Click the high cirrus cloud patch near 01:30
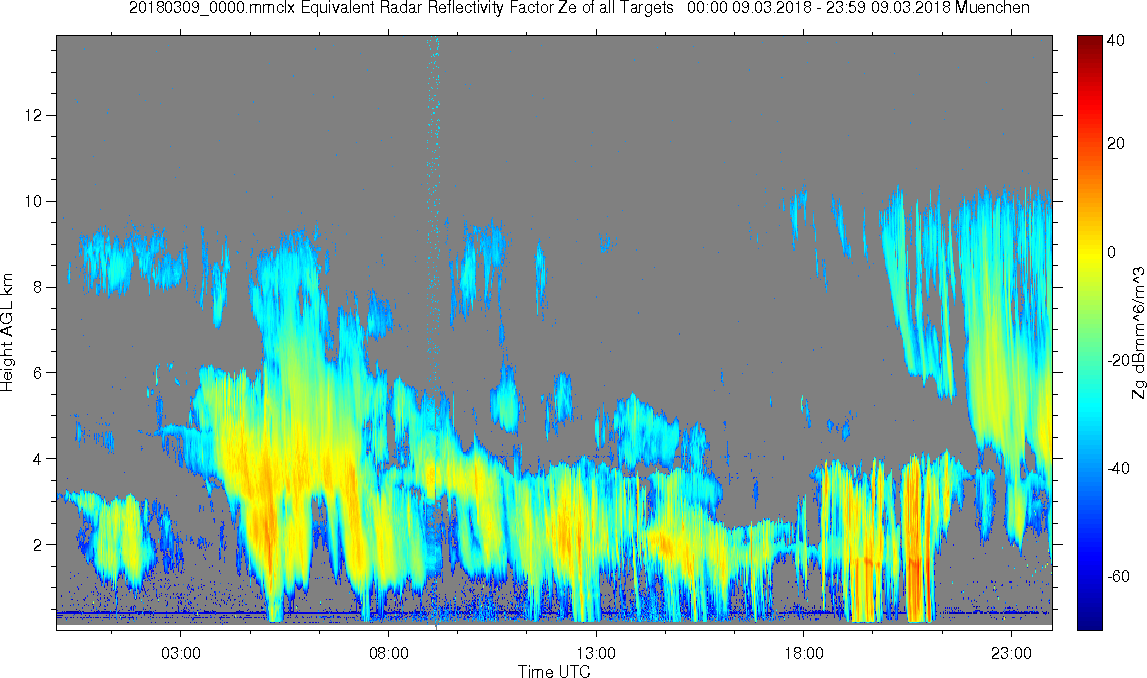Viewport: 1147px width, 678px height. point(110,263)
